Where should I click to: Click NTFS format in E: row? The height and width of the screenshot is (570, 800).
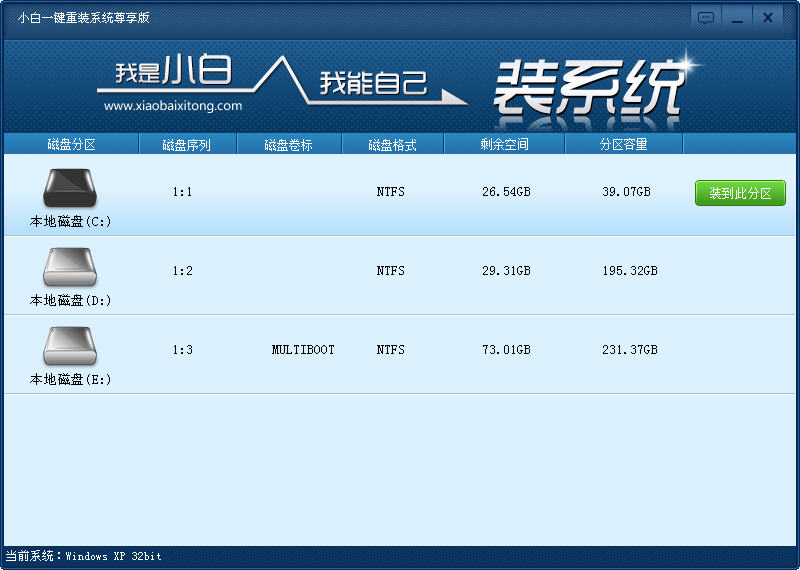click(391, 350)
